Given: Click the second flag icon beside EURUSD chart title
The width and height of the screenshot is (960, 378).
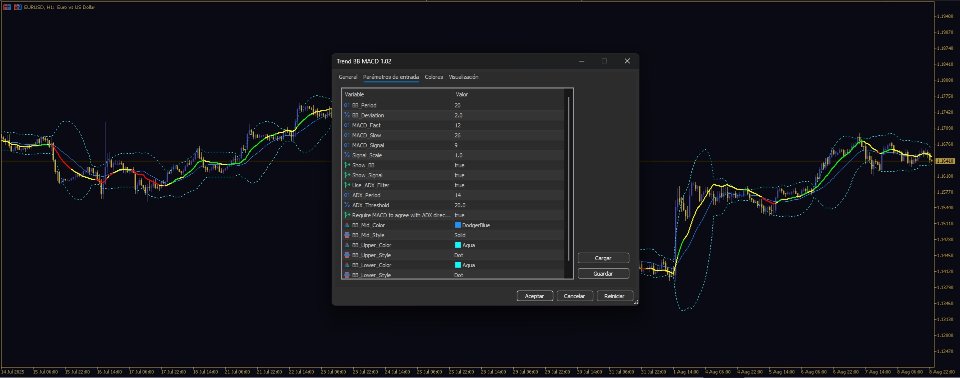Looking at the screenshot, I should click(x=17, y=7).
